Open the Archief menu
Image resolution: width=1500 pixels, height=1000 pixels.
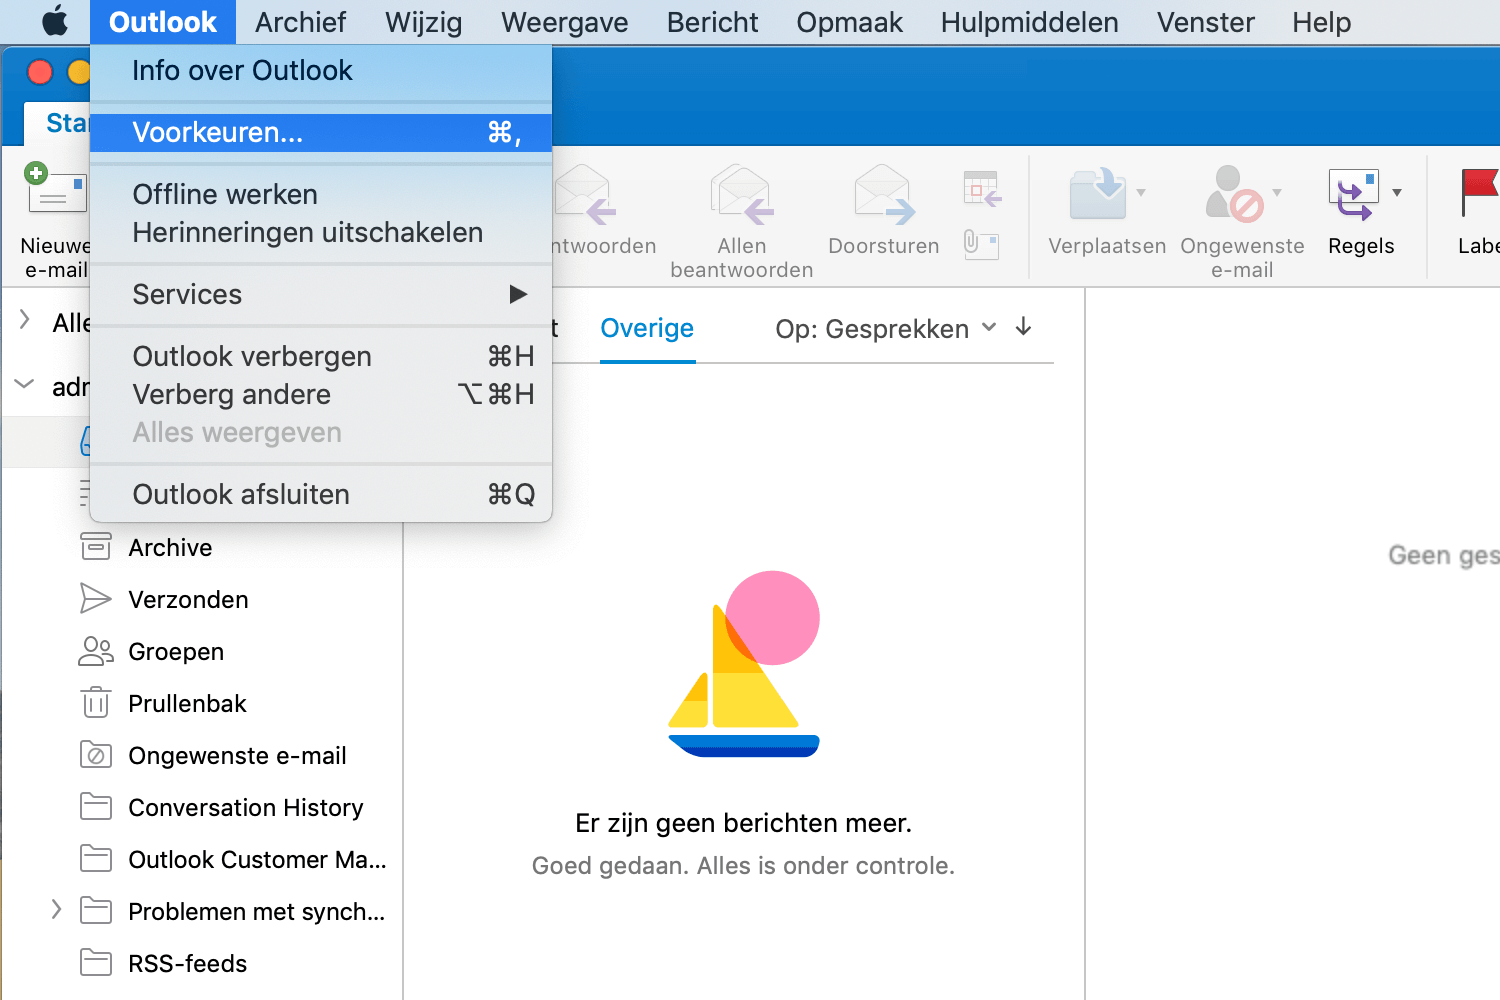pyautogui.click(x=300, y=22)
